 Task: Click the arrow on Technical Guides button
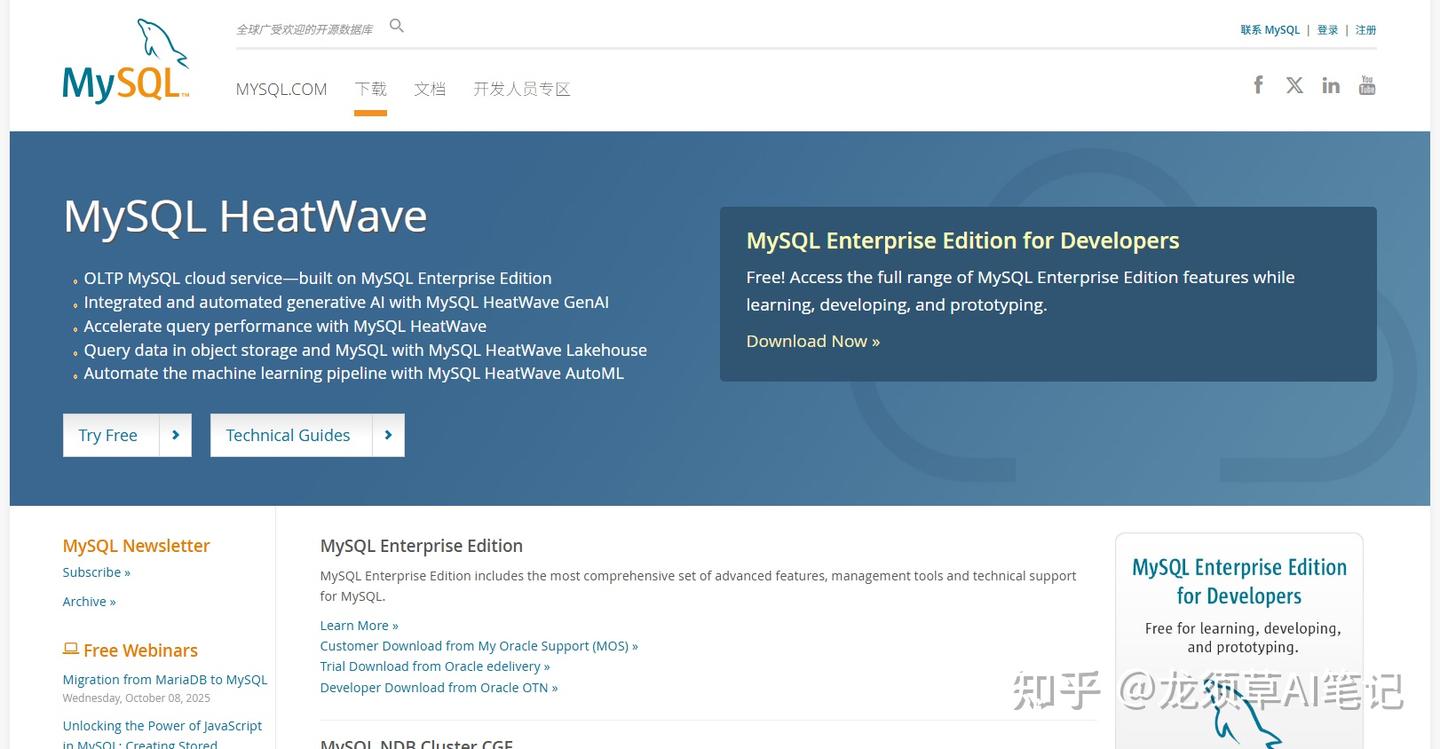pyautogui.click(x=388, y=435)
